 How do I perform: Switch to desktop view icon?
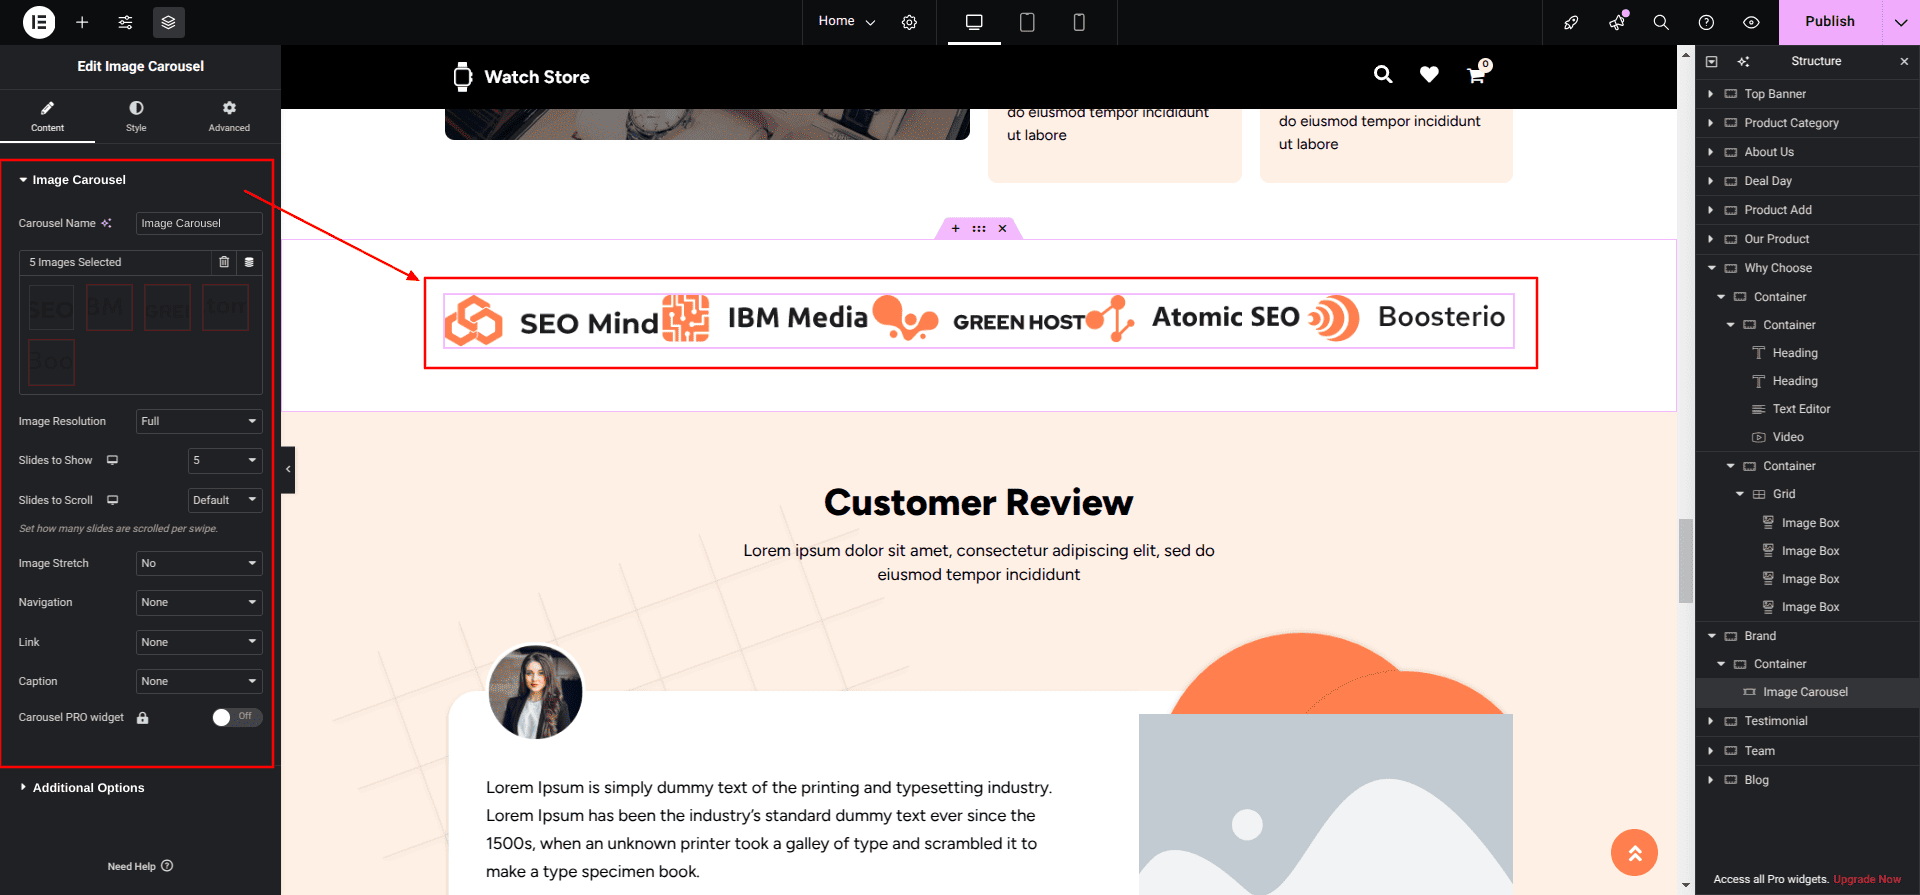(x=974, y=22)
